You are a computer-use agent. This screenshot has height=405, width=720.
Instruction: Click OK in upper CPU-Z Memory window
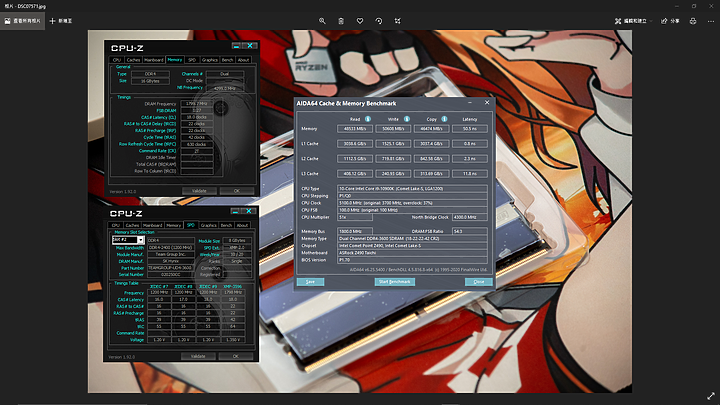click(236, 191)
